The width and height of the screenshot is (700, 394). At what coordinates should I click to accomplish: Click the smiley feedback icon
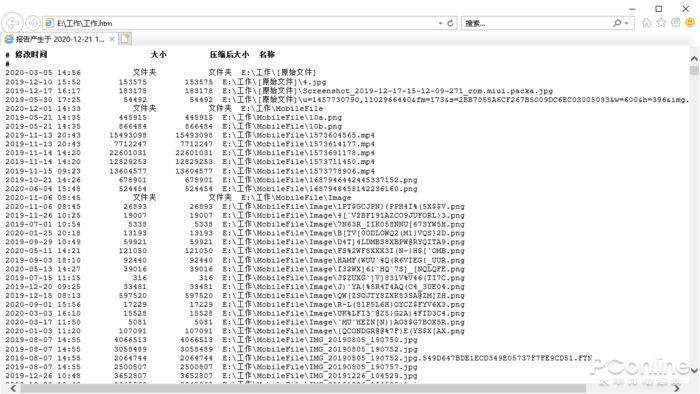tap(690, 23)
